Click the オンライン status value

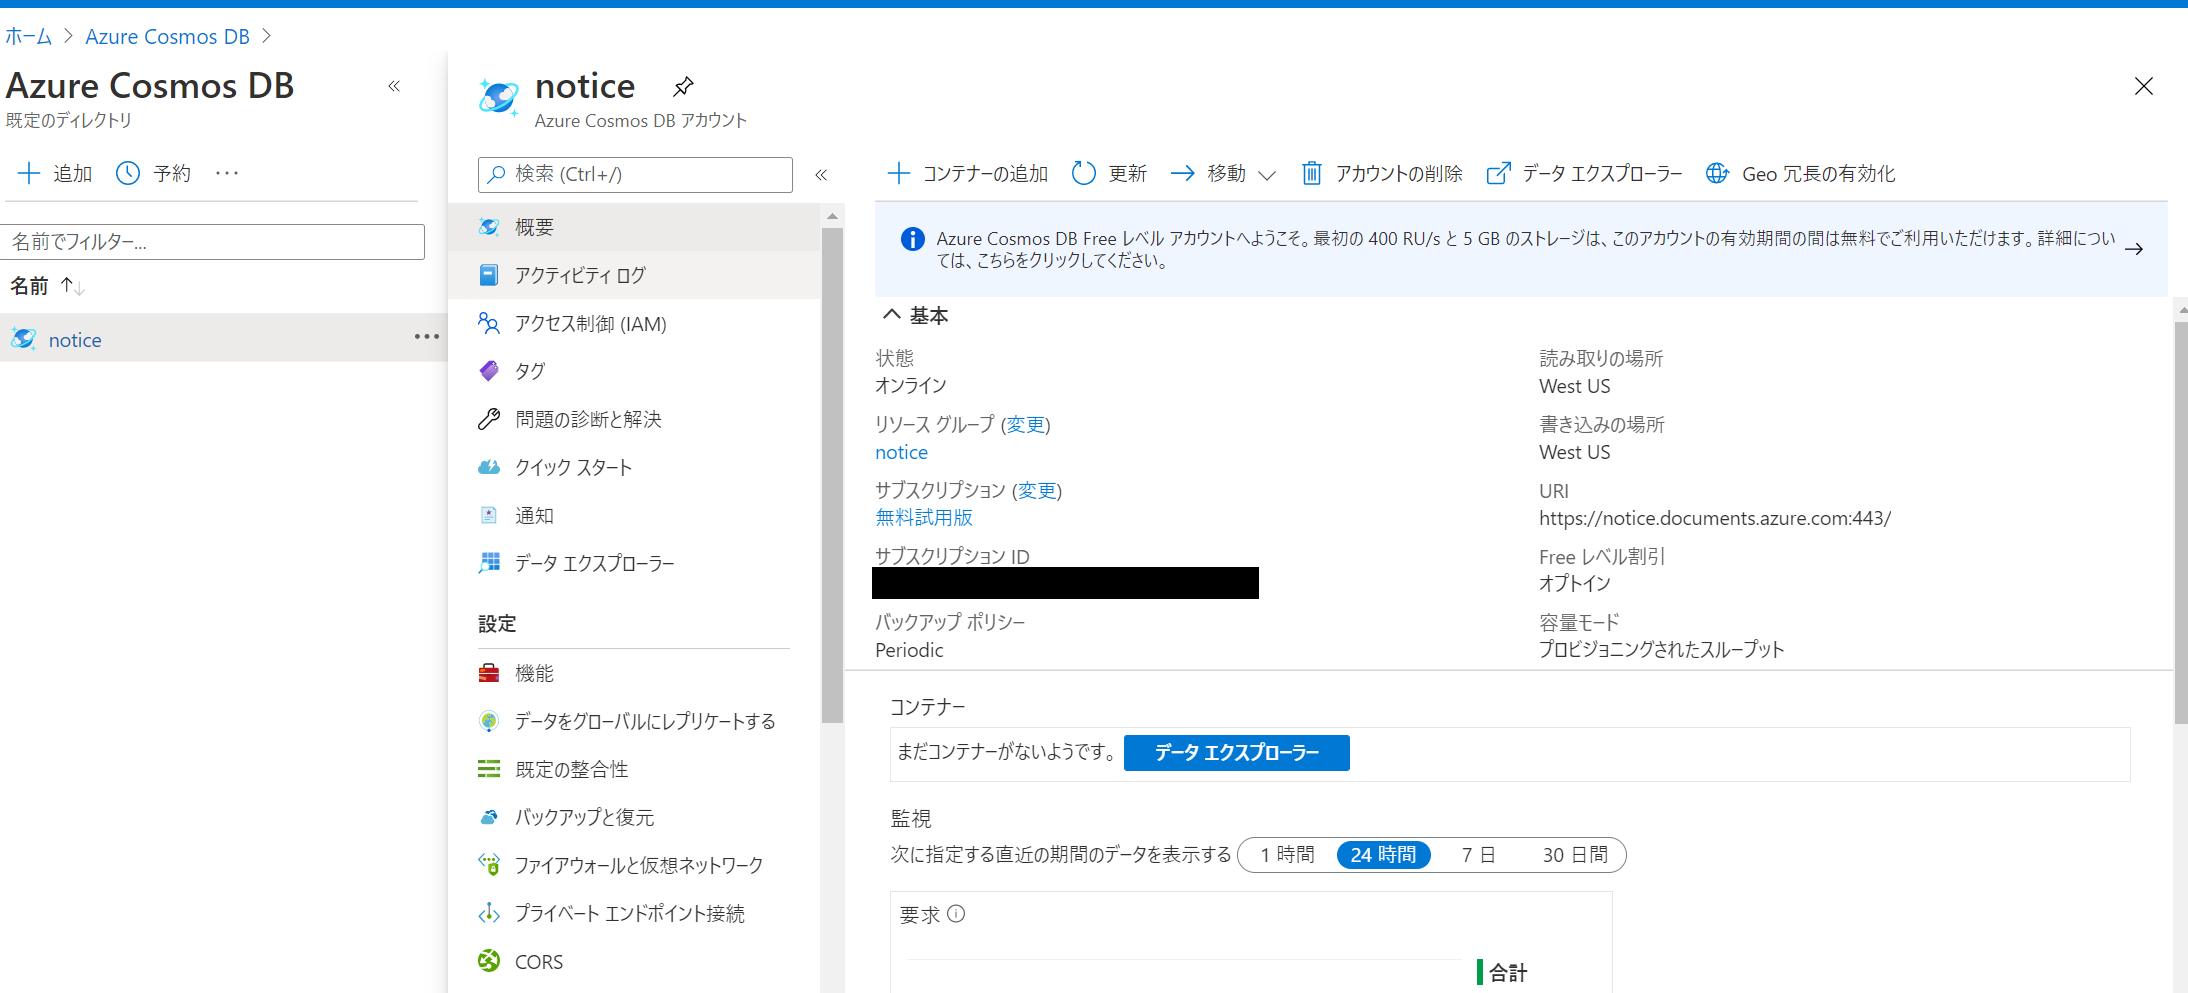[x=910, y=385]
